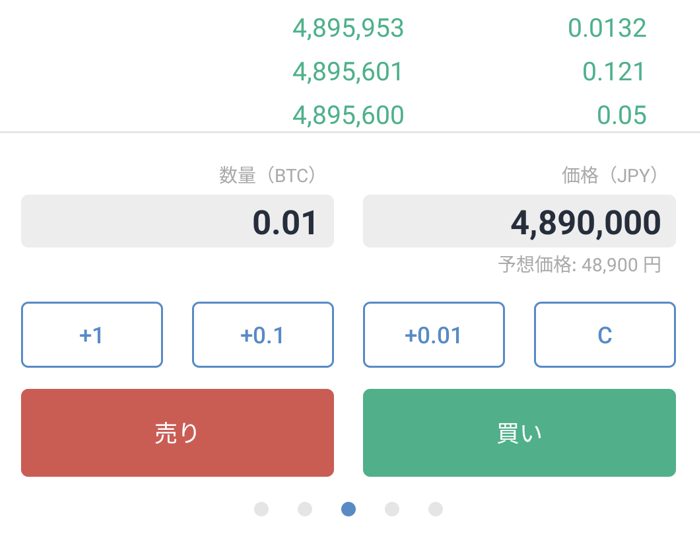The image size is (700, 540).
Task: Go to the fourth page indicator dot
Action: click(x=392, y=509)
